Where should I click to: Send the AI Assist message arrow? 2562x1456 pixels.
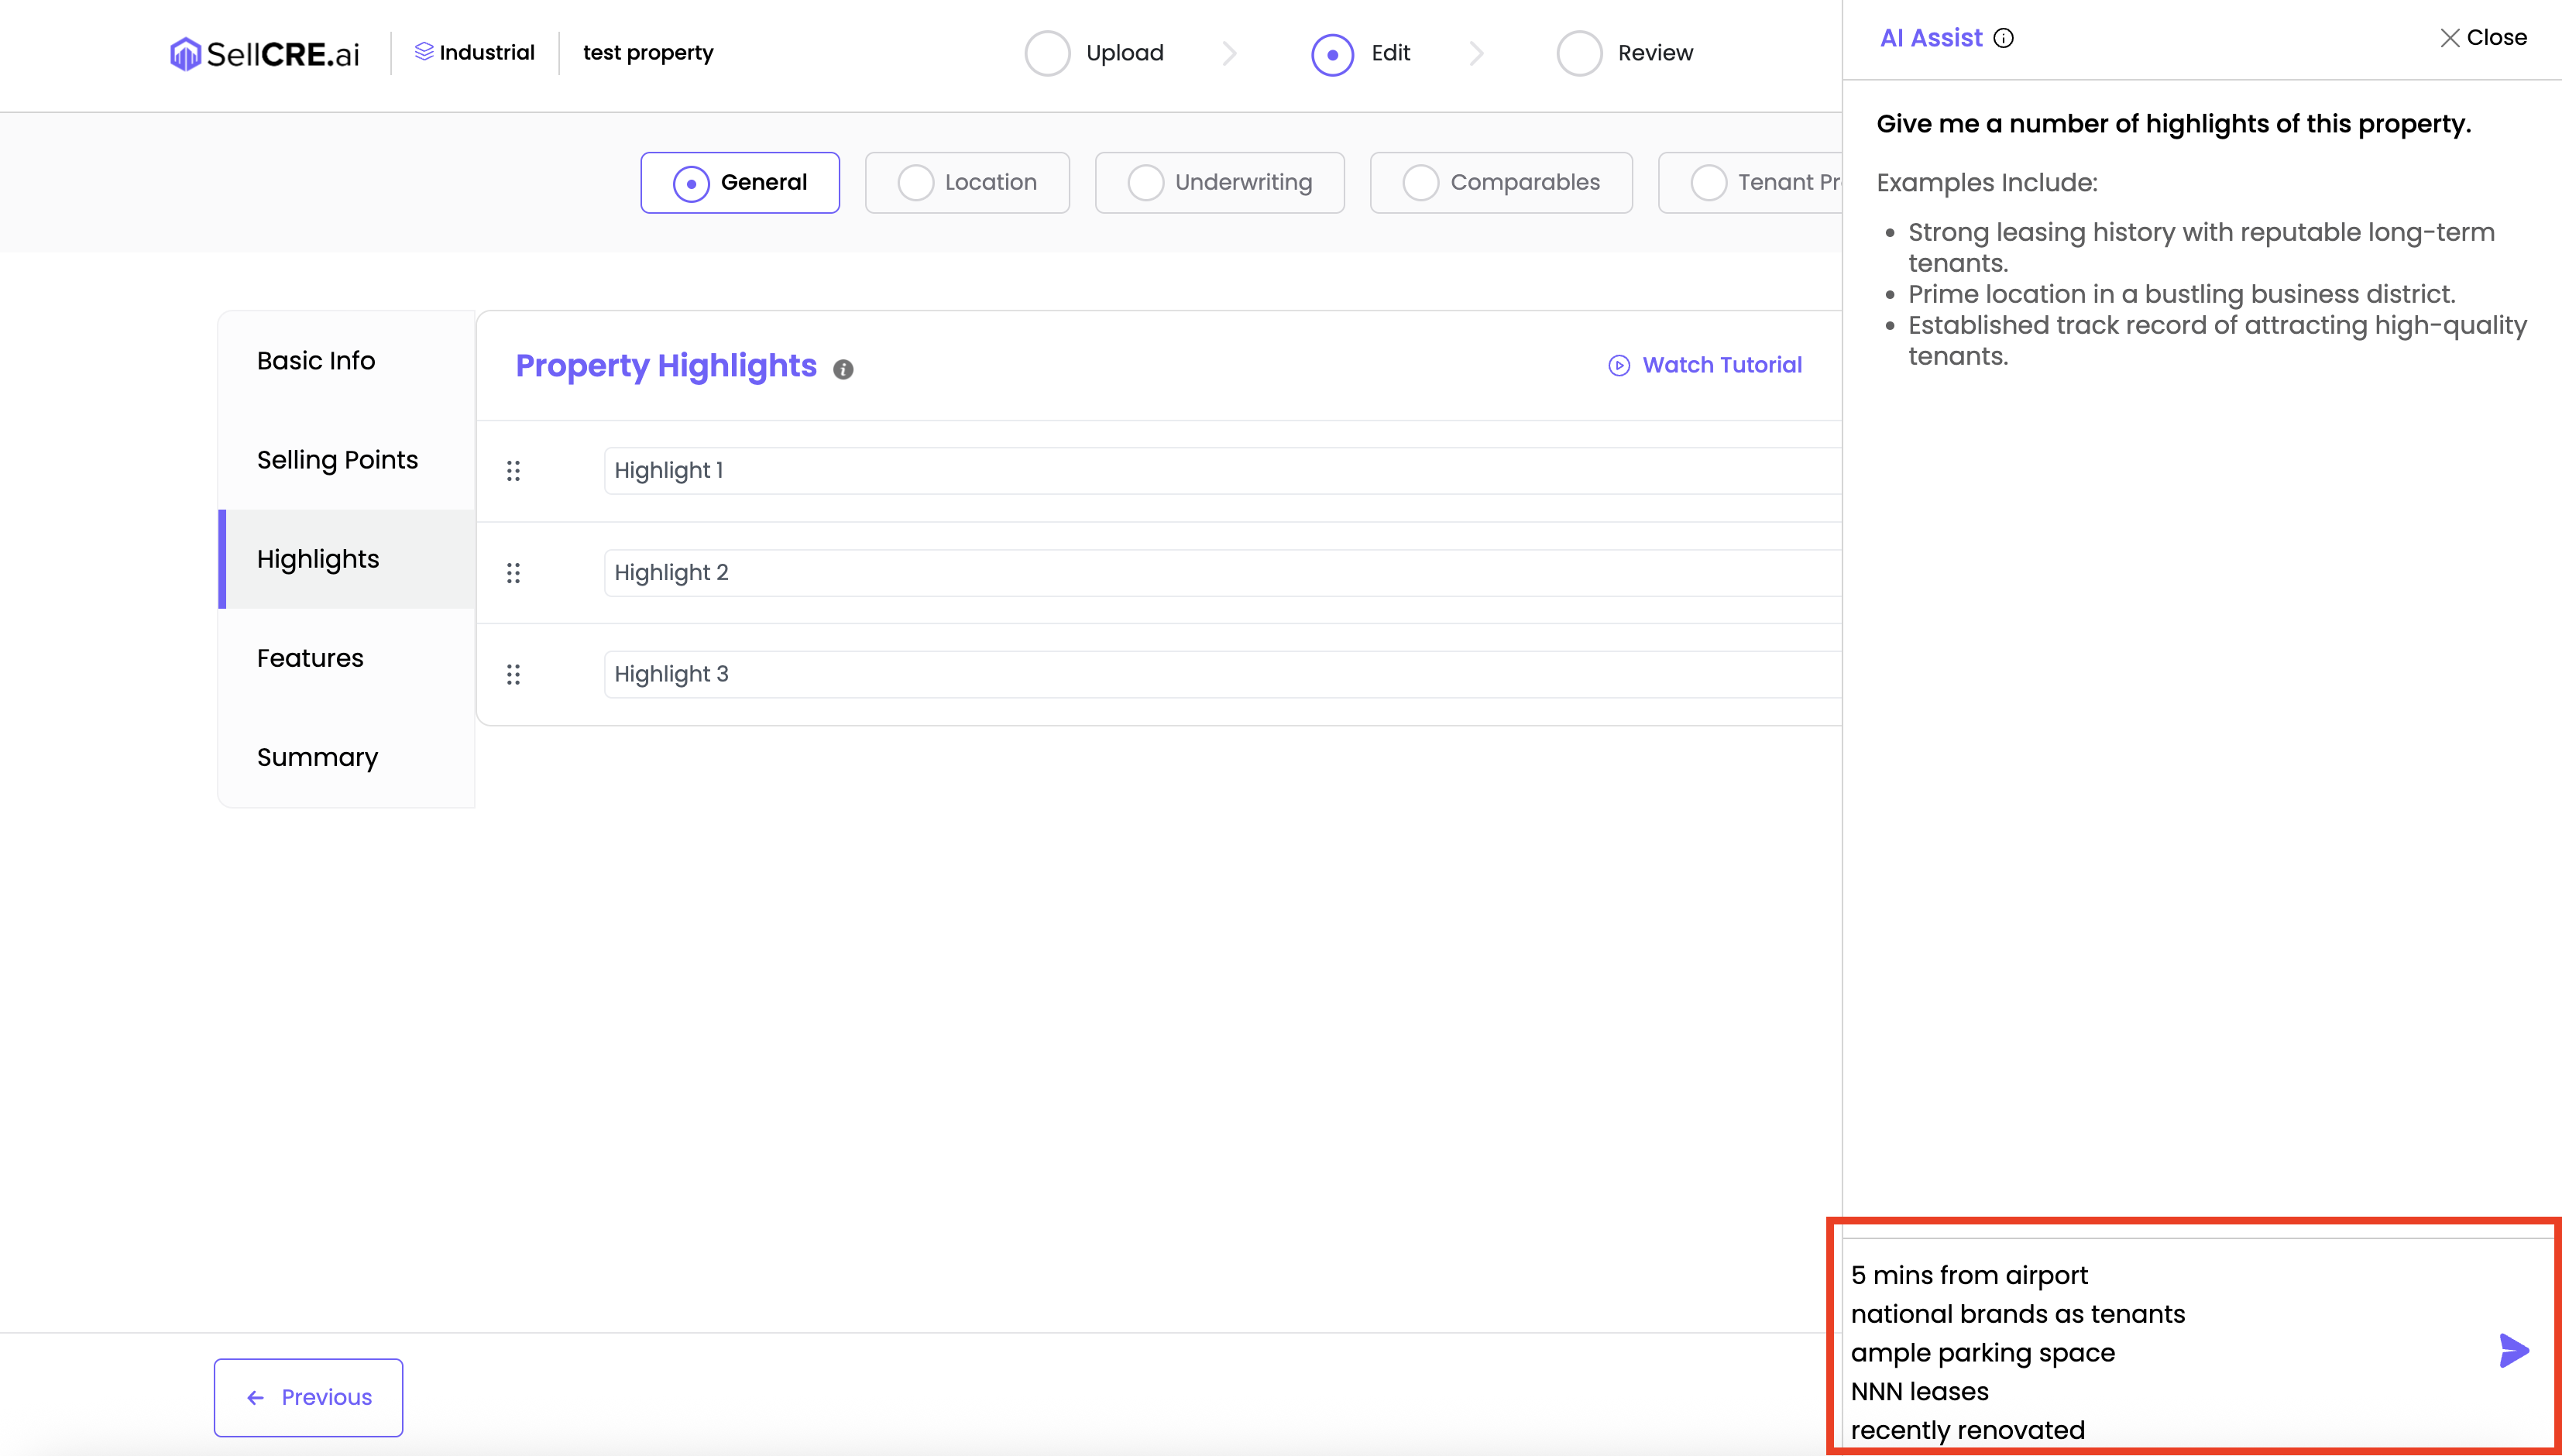click(x=2513, y=1350)
